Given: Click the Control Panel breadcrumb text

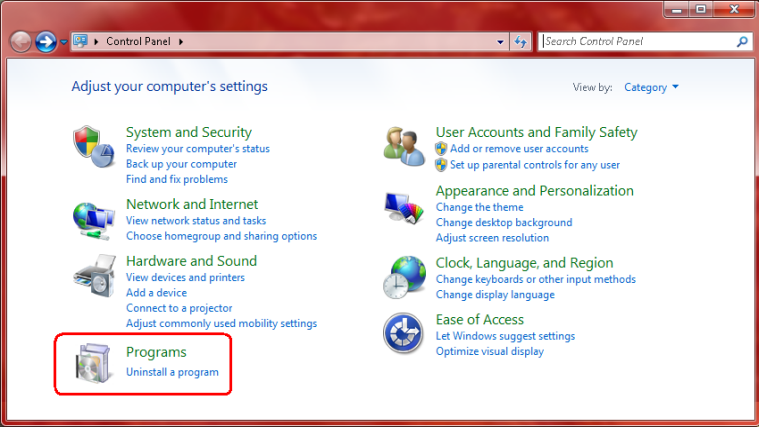Looking at the screenshot, I should point(138,42).
